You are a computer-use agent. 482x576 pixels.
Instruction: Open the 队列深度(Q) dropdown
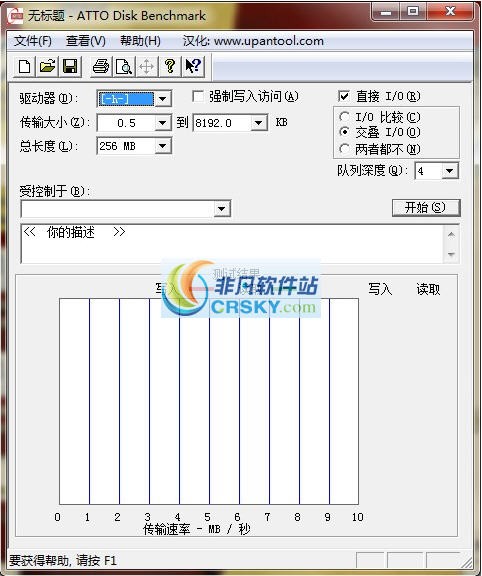pos(450,171)
